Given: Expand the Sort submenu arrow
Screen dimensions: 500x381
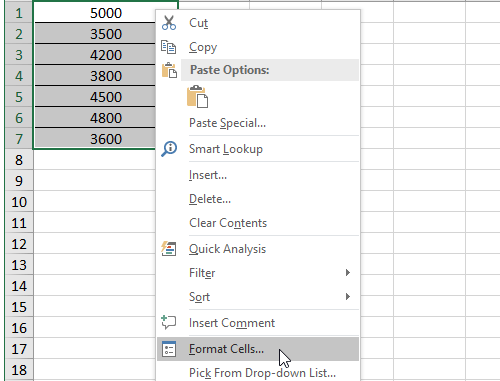Looking at the screenshot, I should click(x=348, y=297).
